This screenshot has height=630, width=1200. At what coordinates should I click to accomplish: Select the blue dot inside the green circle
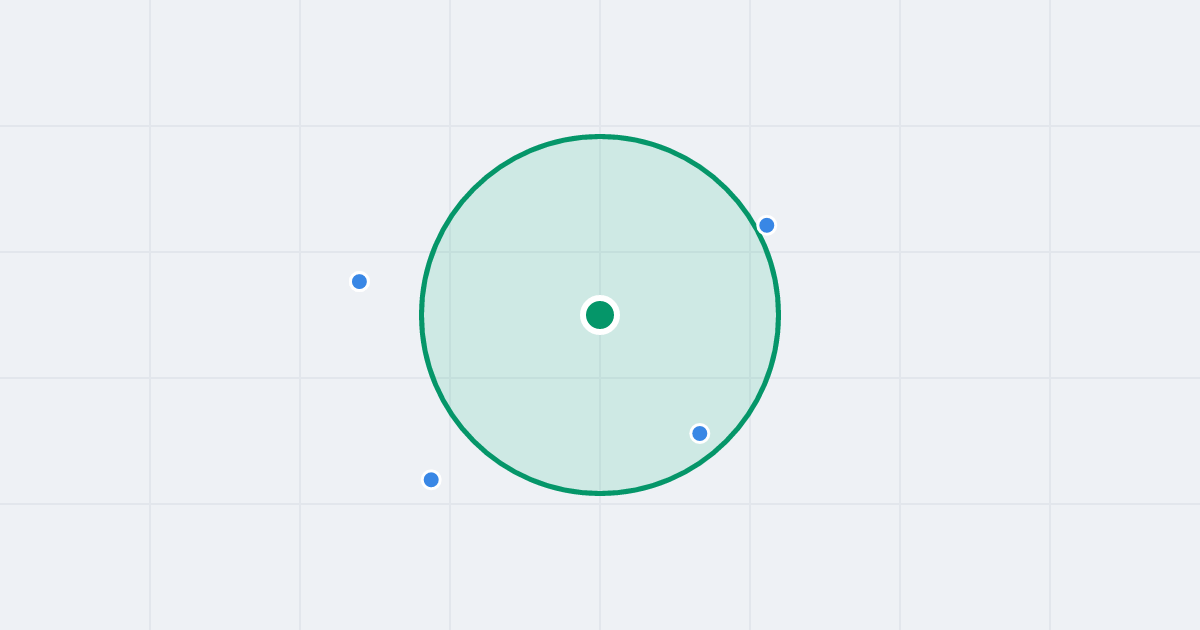(x=700, y=433)
